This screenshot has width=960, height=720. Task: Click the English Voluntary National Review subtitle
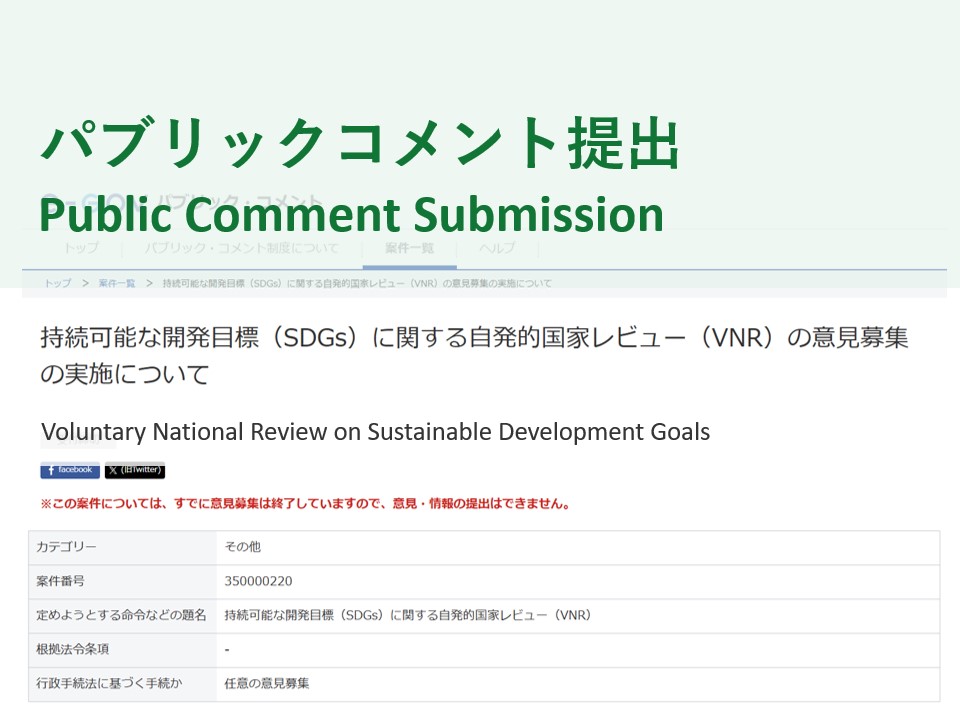pyautogui.click(x=375, y=432)
